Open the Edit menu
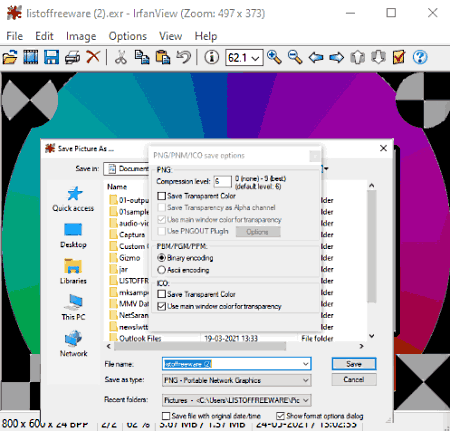The image size is (450, 431). (44, 36)
